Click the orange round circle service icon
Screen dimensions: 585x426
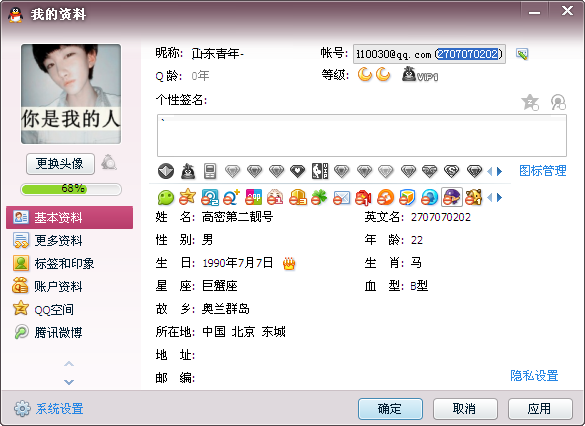point(385,197)
